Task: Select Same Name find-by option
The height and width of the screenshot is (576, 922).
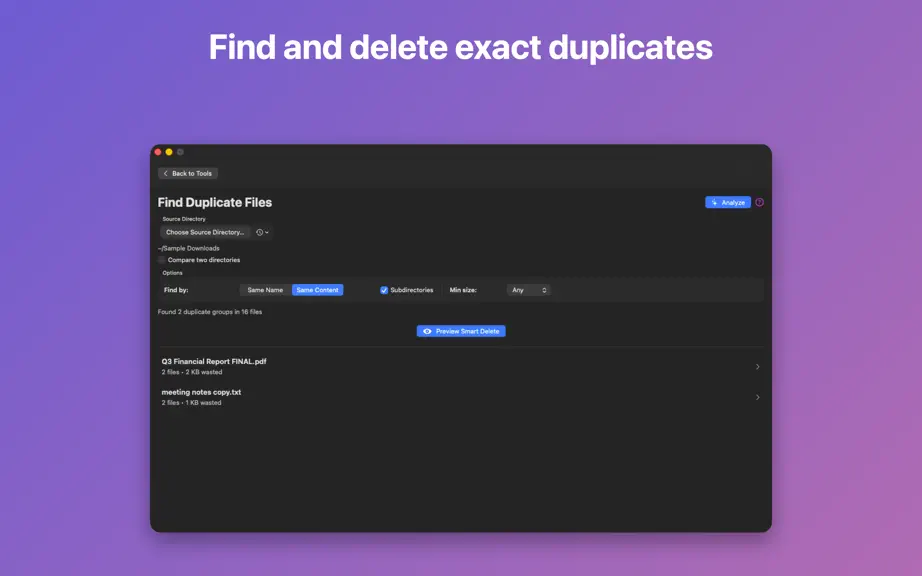Action: 265,290
